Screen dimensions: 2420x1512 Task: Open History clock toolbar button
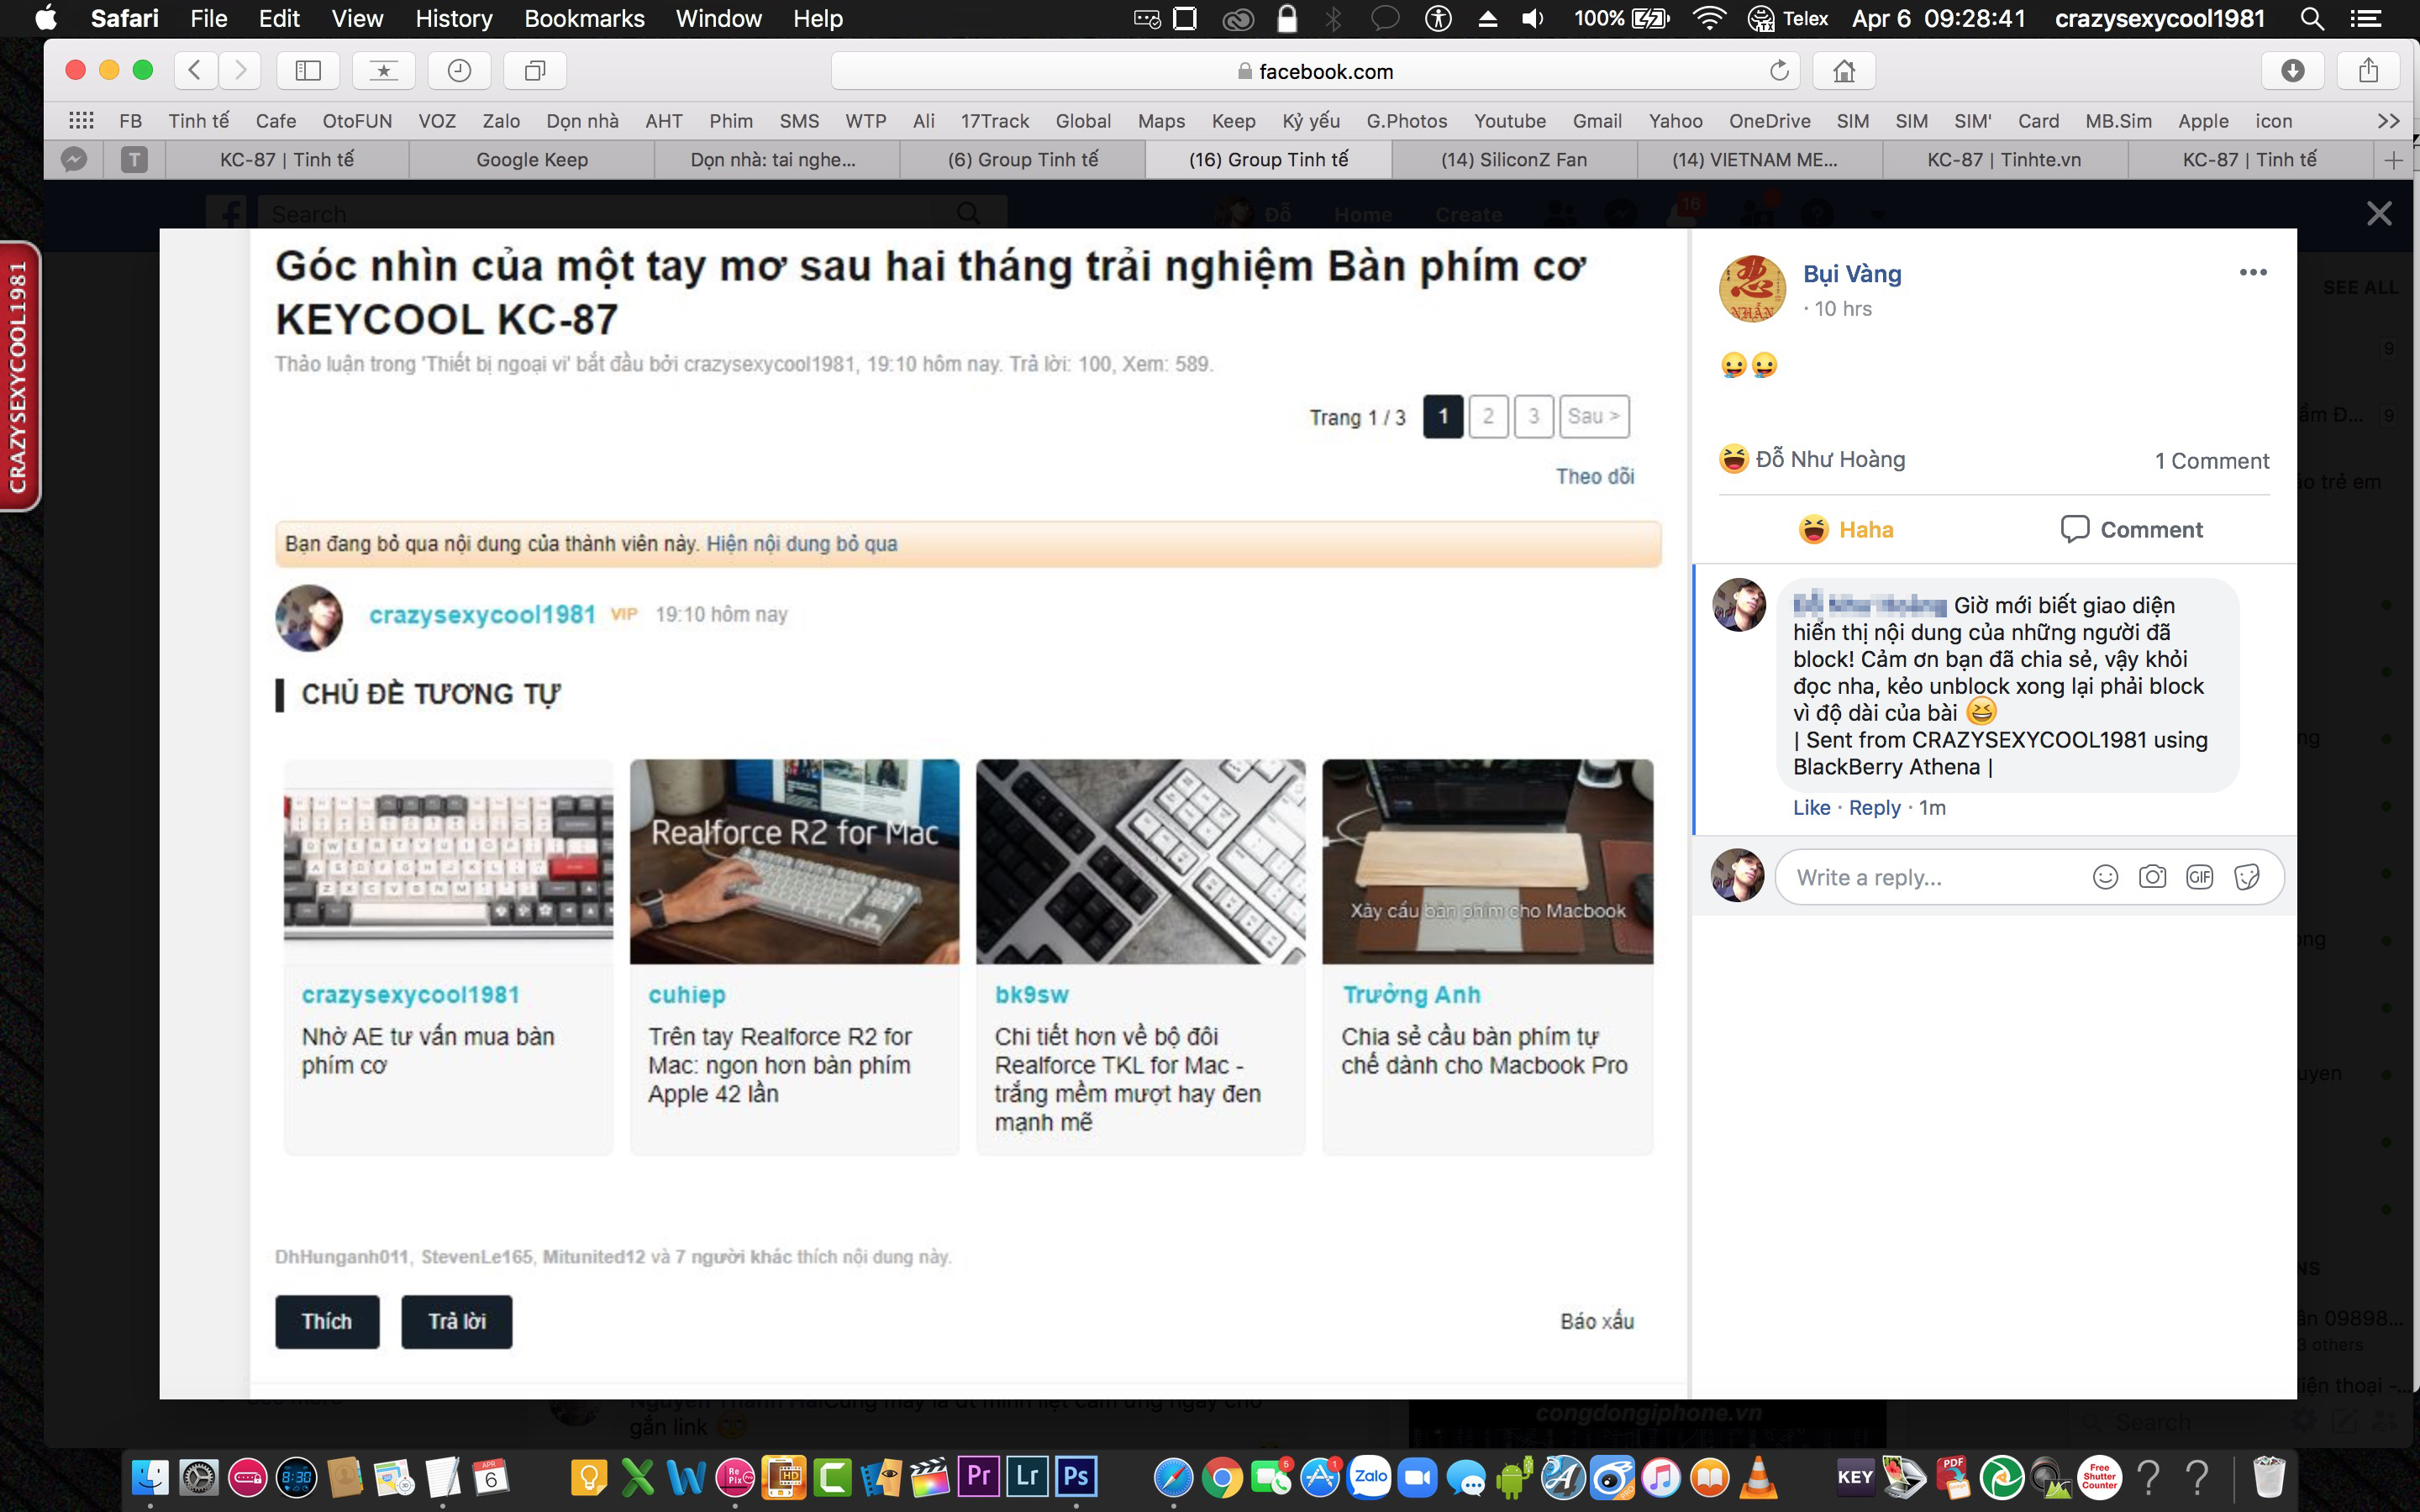tap(459, 70)
